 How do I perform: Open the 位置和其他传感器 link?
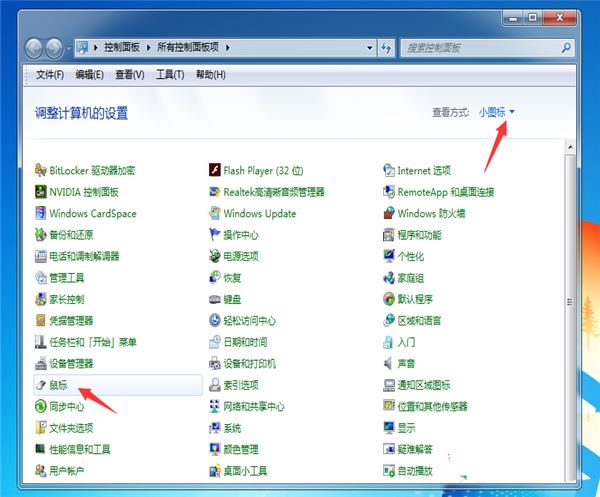pos(432,406)
